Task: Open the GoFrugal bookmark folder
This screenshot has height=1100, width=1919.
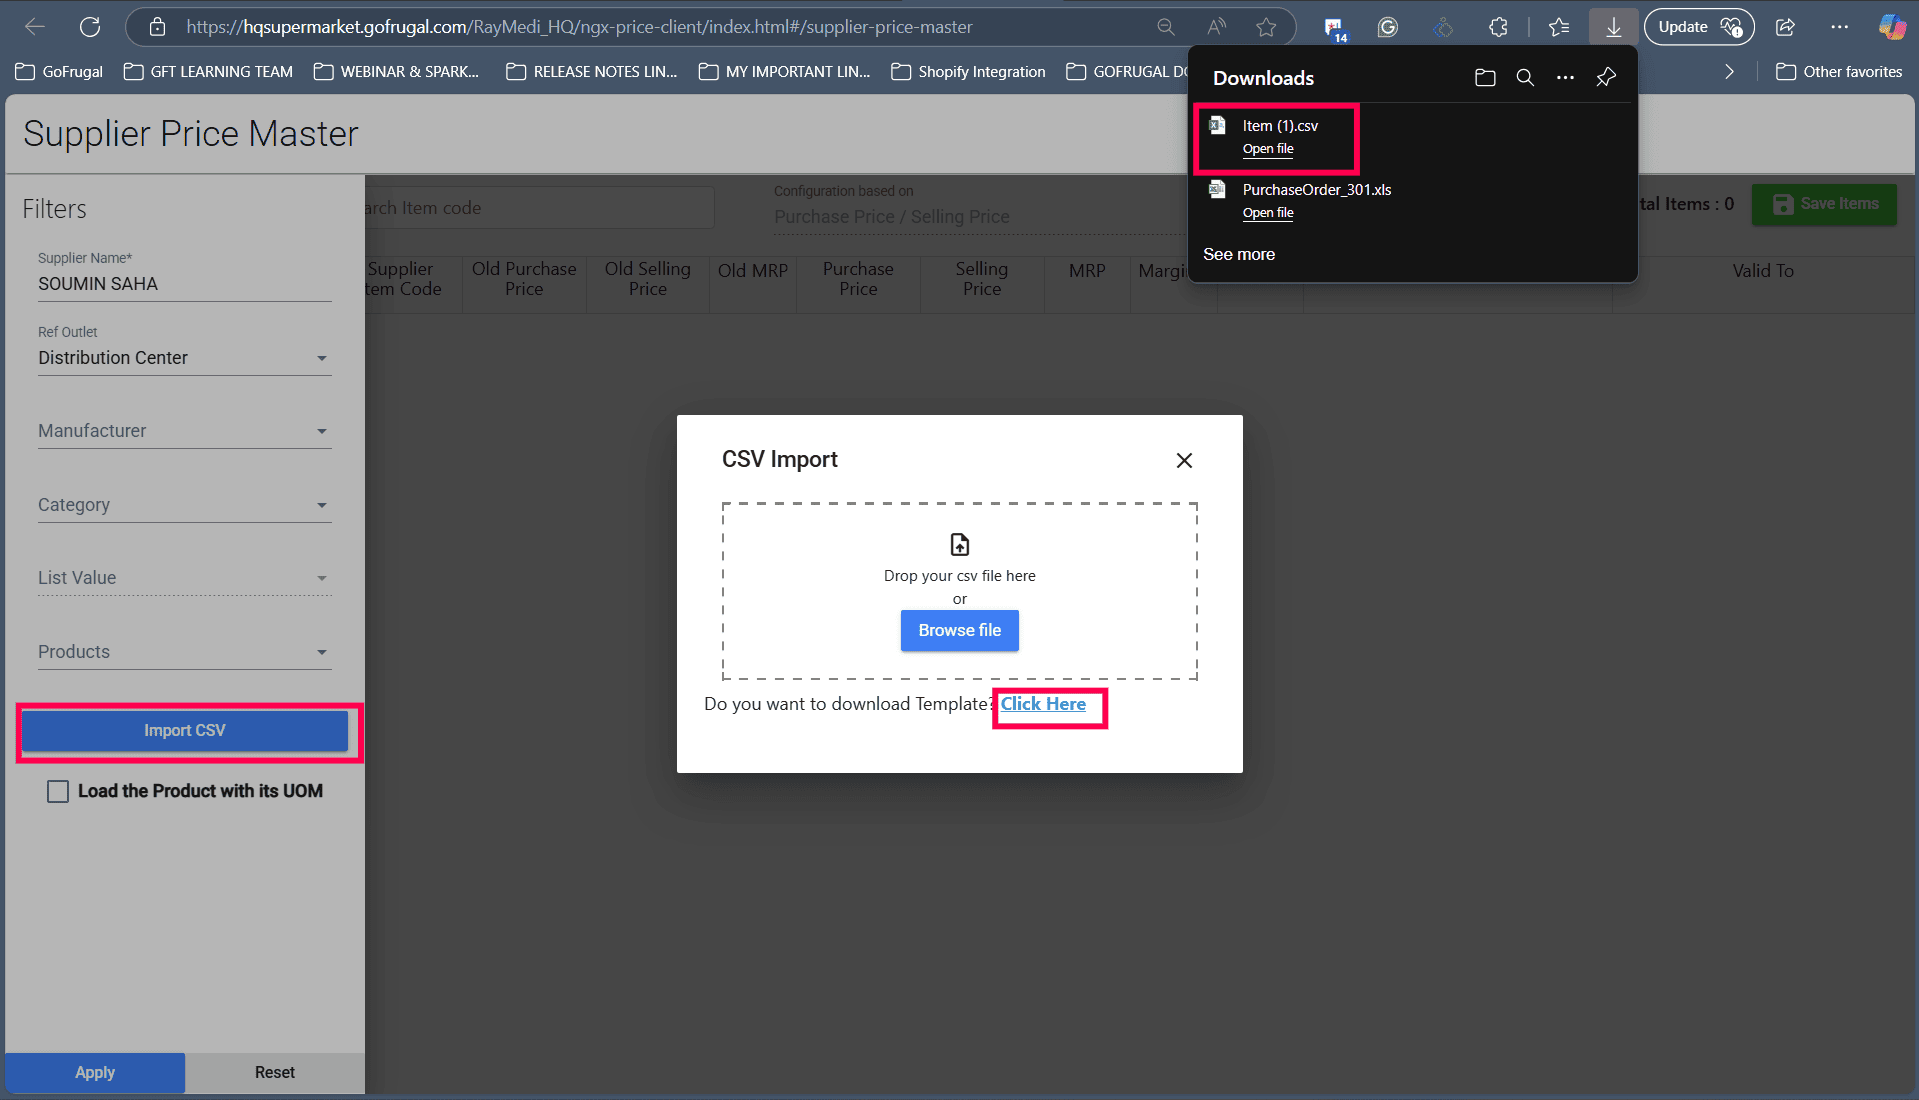Action: (x=59, y=72)
